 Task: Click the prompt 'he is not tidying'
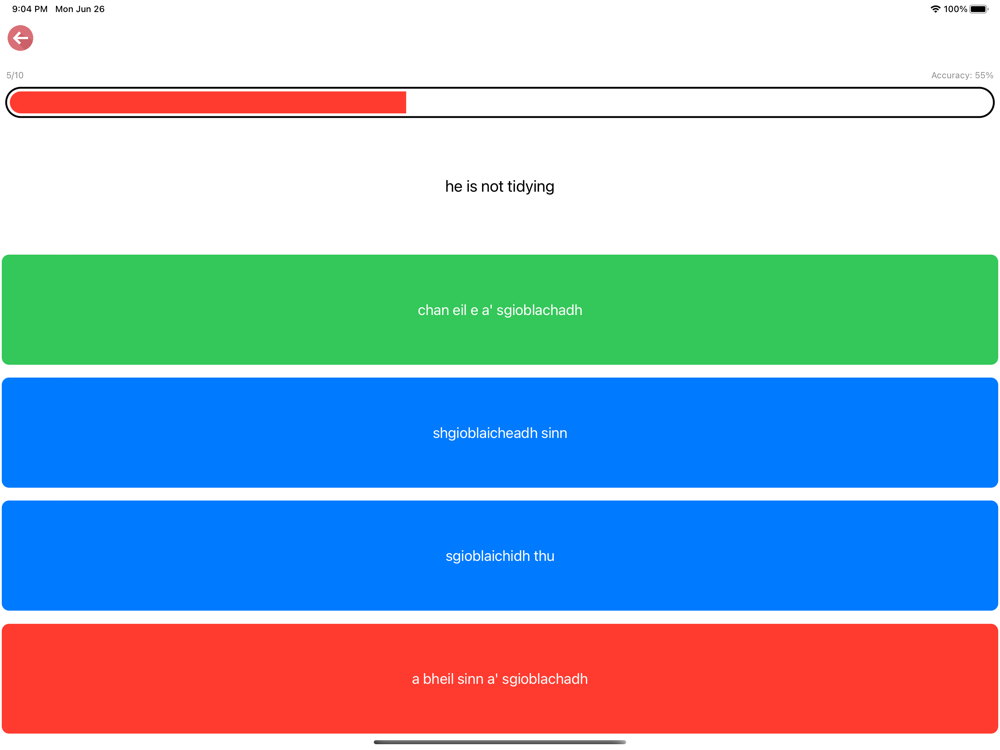pos(500,186)
